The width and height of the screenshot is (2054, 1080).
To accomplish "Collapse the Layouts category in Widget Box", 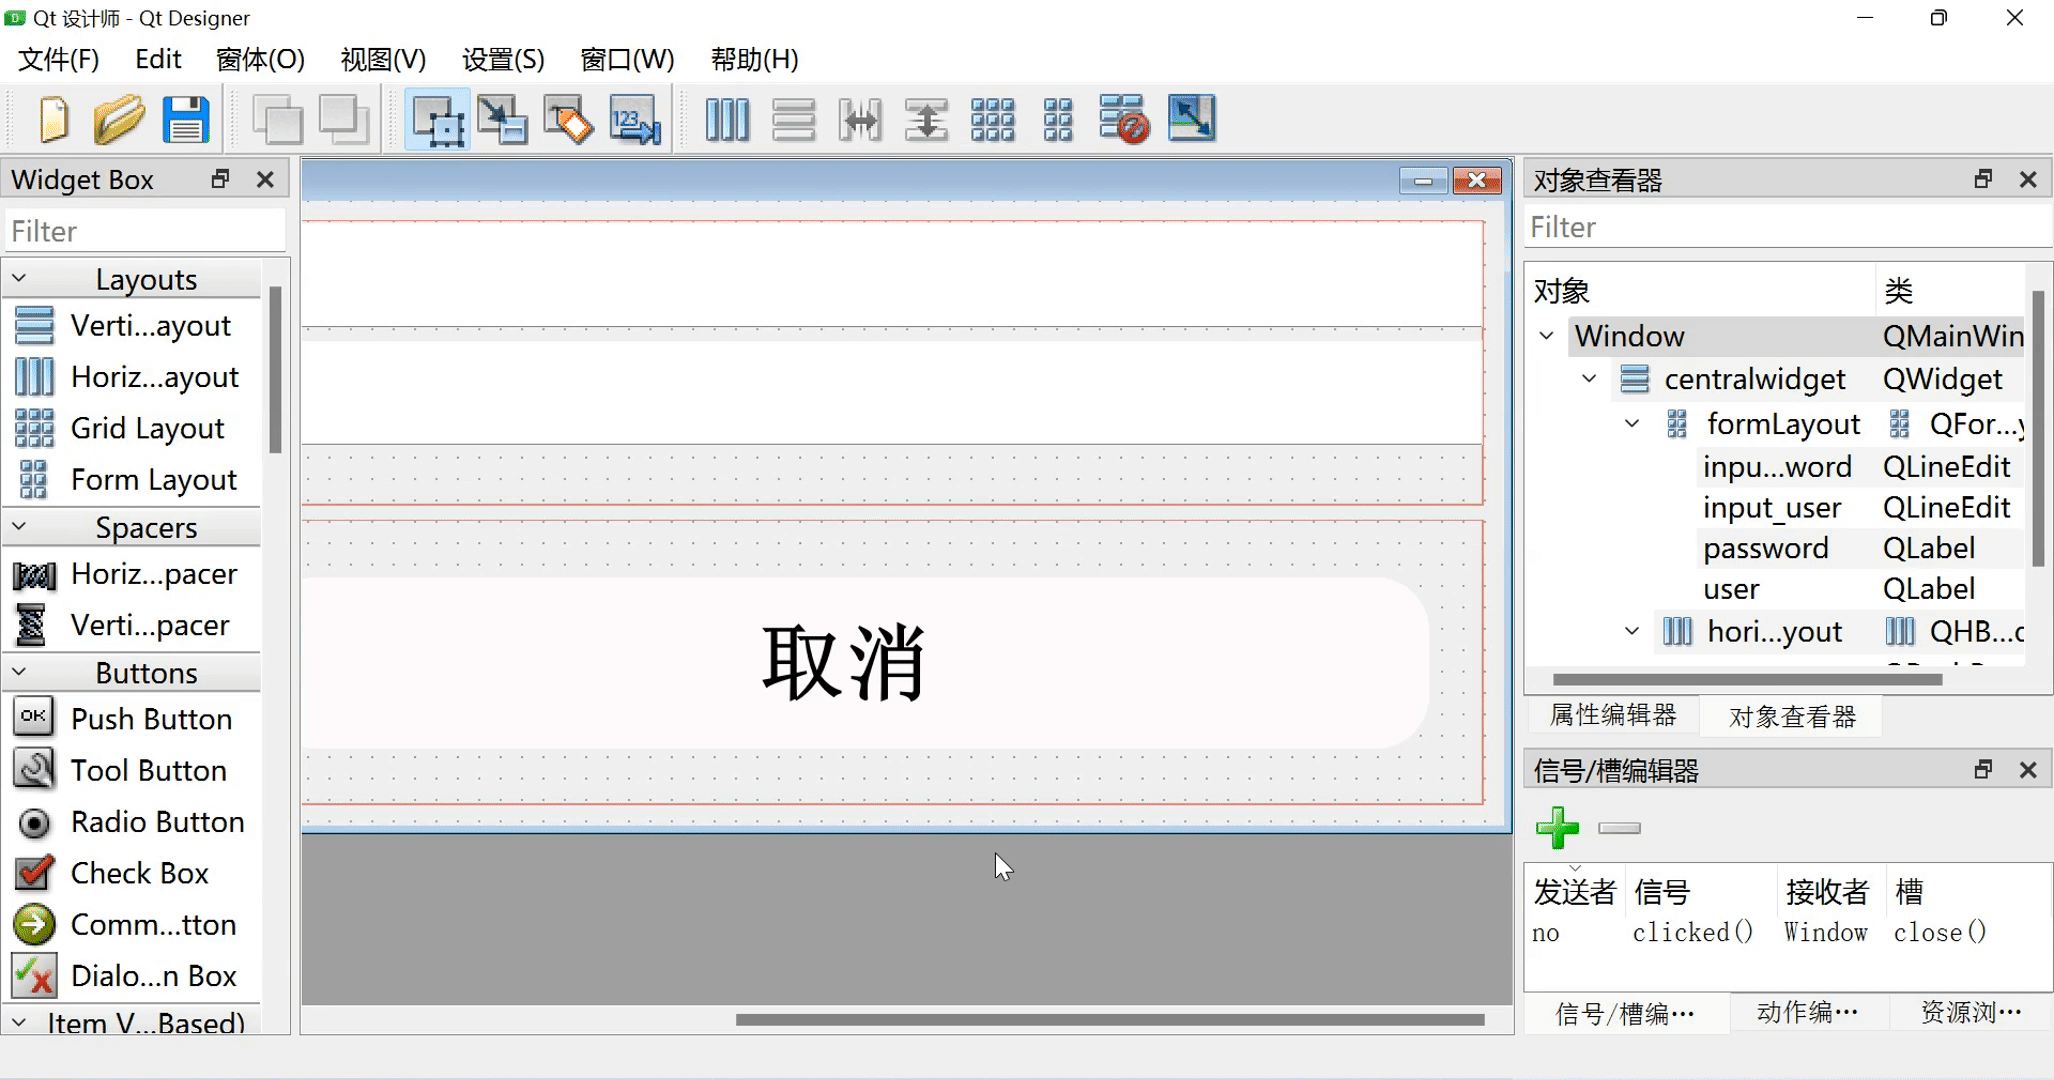I will 19,279.
